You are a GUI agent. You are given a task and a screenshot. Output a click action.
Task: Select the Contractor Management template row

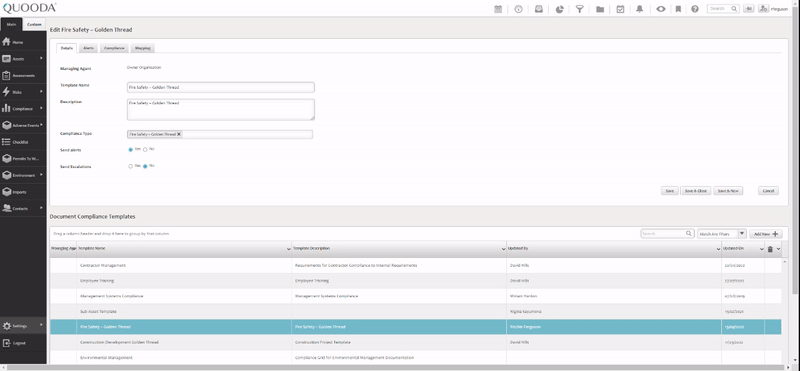coord(415,265)
